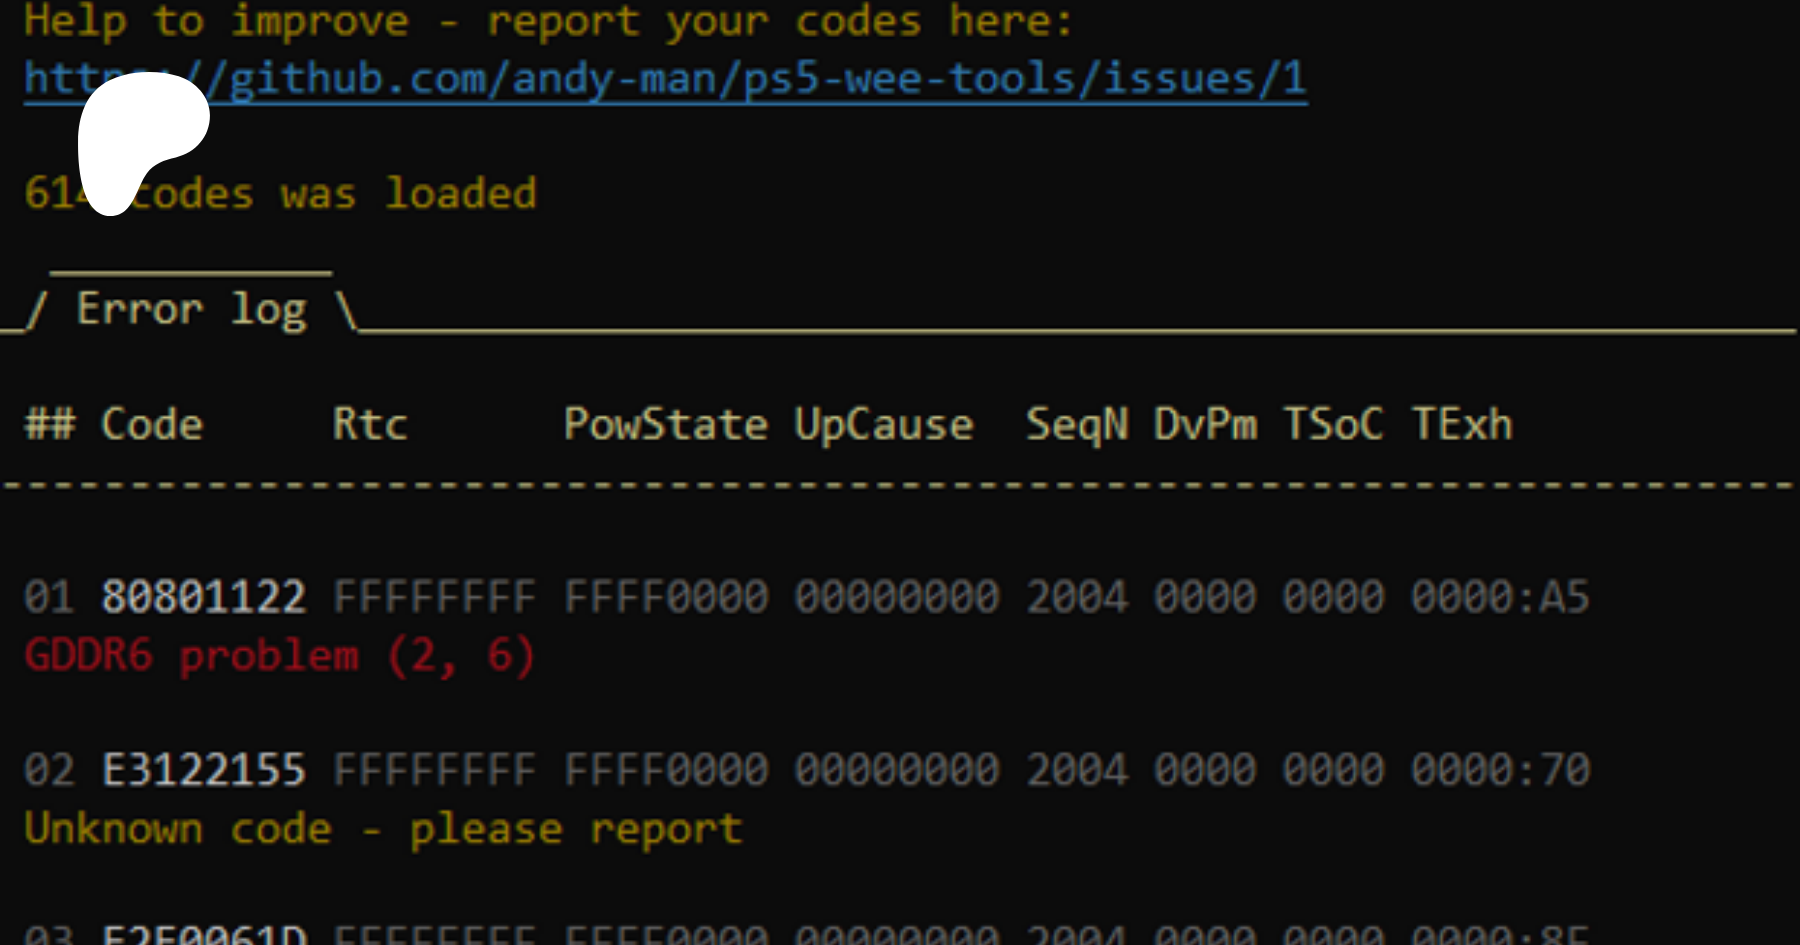Click the UpCause column header
The width and height of the screenshot is (1800, 945).
point(884,425)
